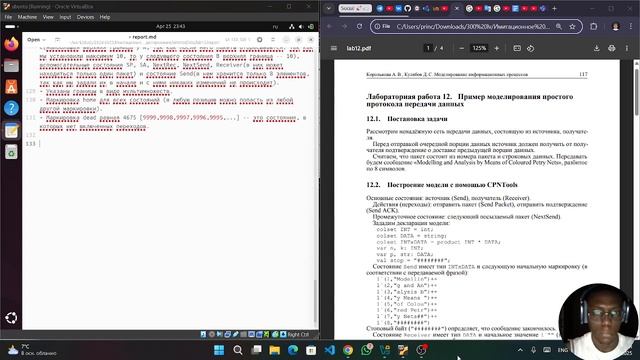
Task: Zoom out the PDF
Action: [x=462, y=48]
